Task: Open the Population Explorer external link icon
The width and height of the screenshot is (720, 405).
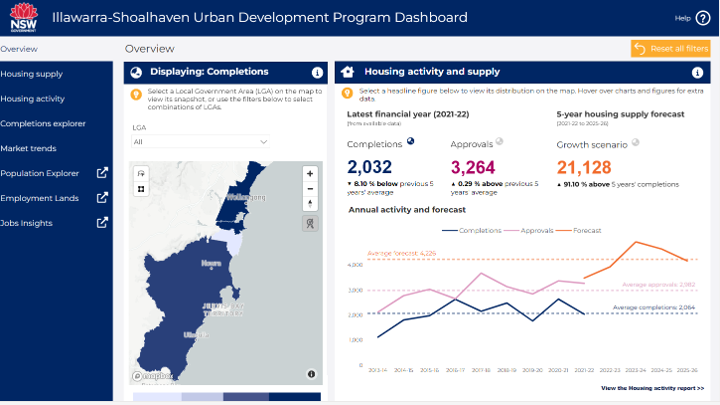Action: click(x=102, y=173)
